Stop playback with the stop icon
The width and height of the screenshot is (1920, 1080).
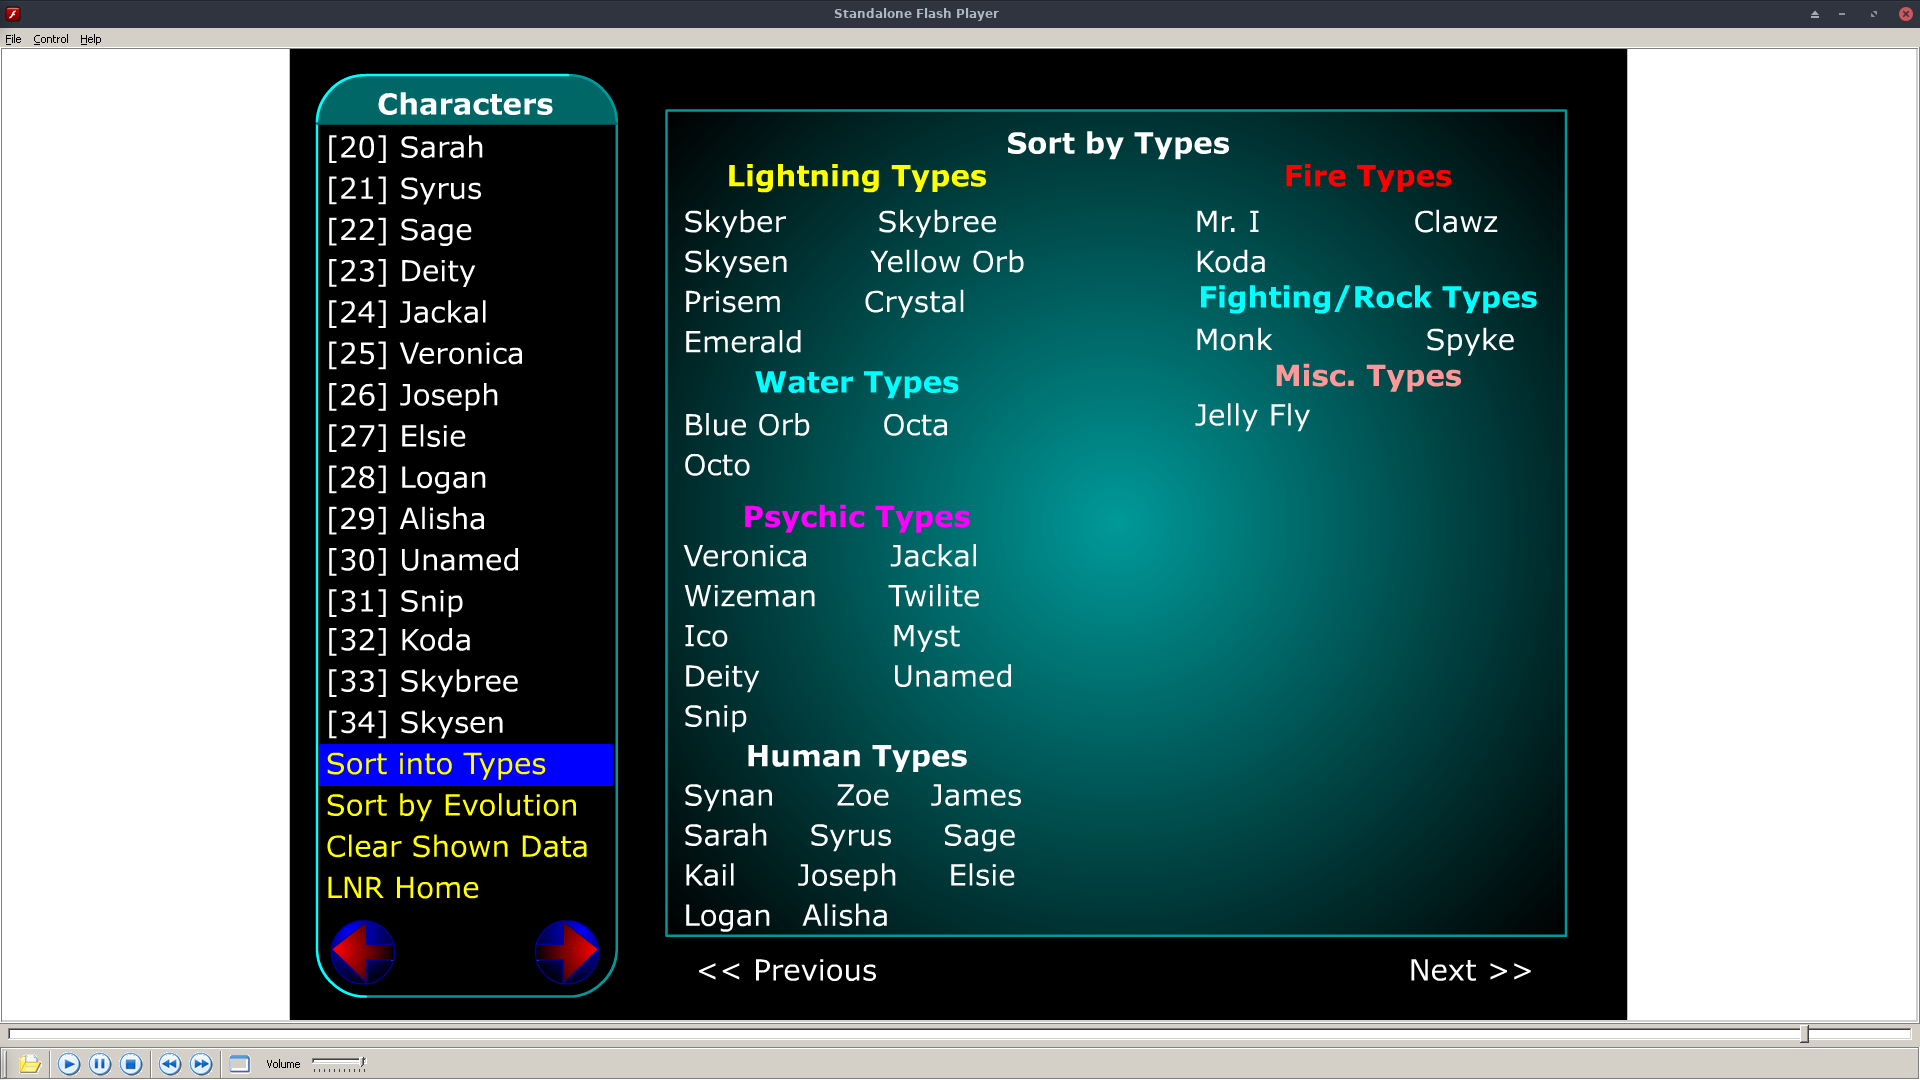pos(131,1064)
